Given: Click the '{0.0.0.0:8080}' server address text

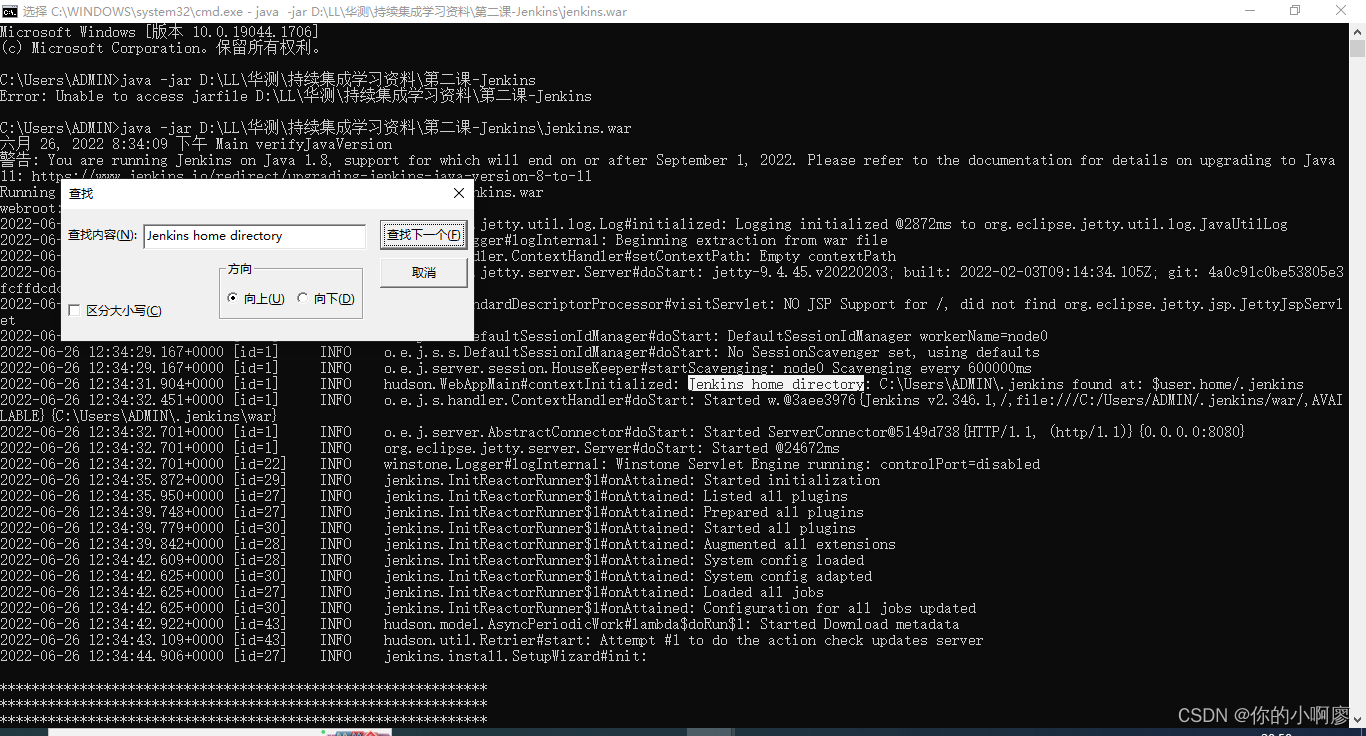Looking at the screenshot, I should point(1188,432).
